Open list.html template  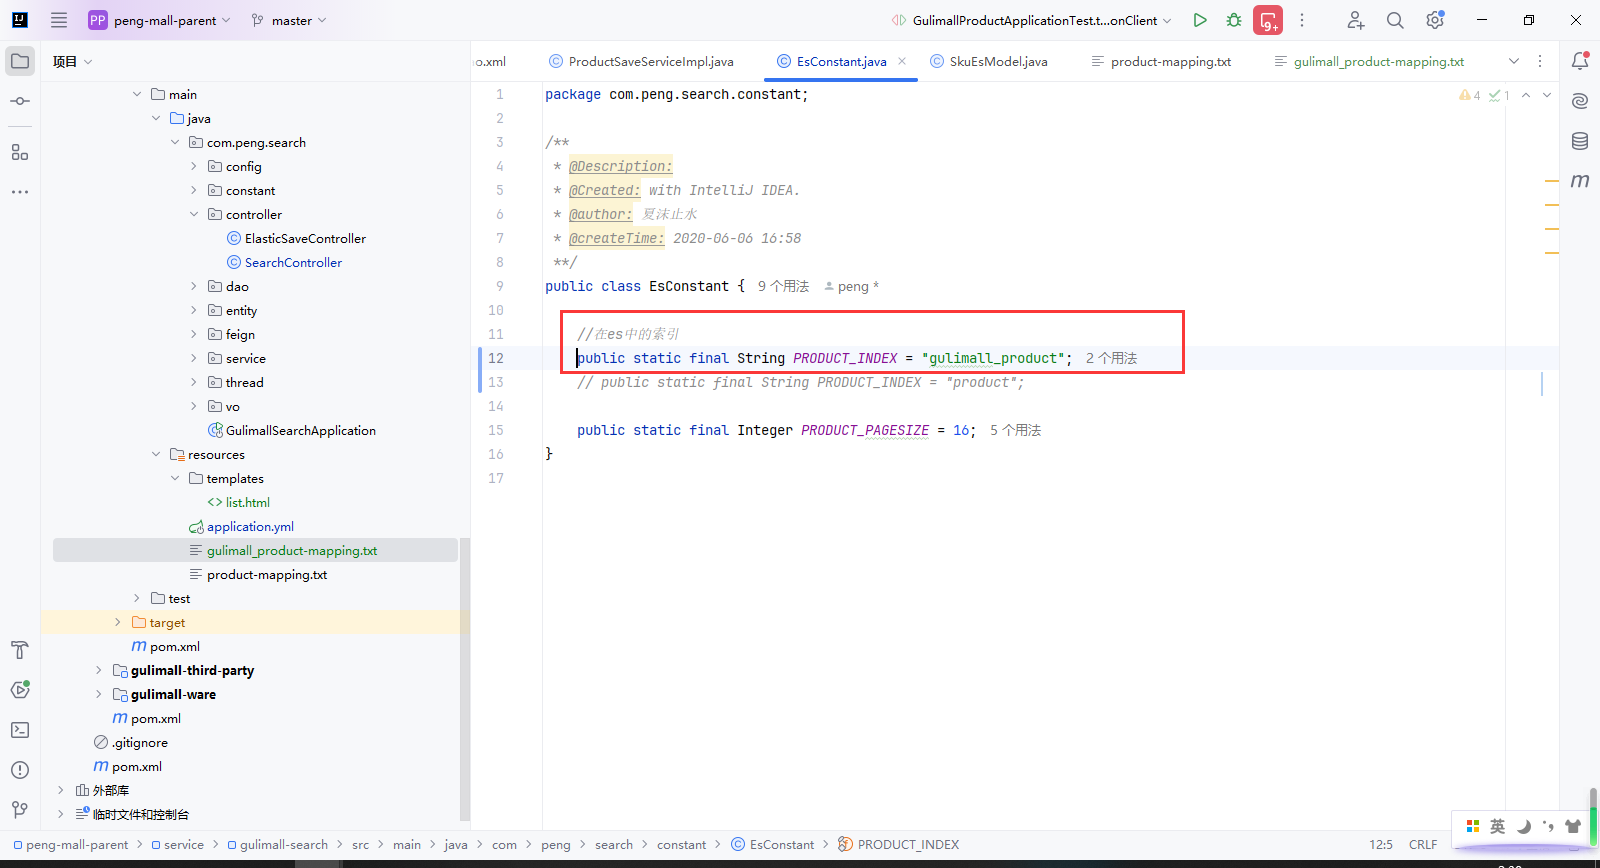point(247,502)
